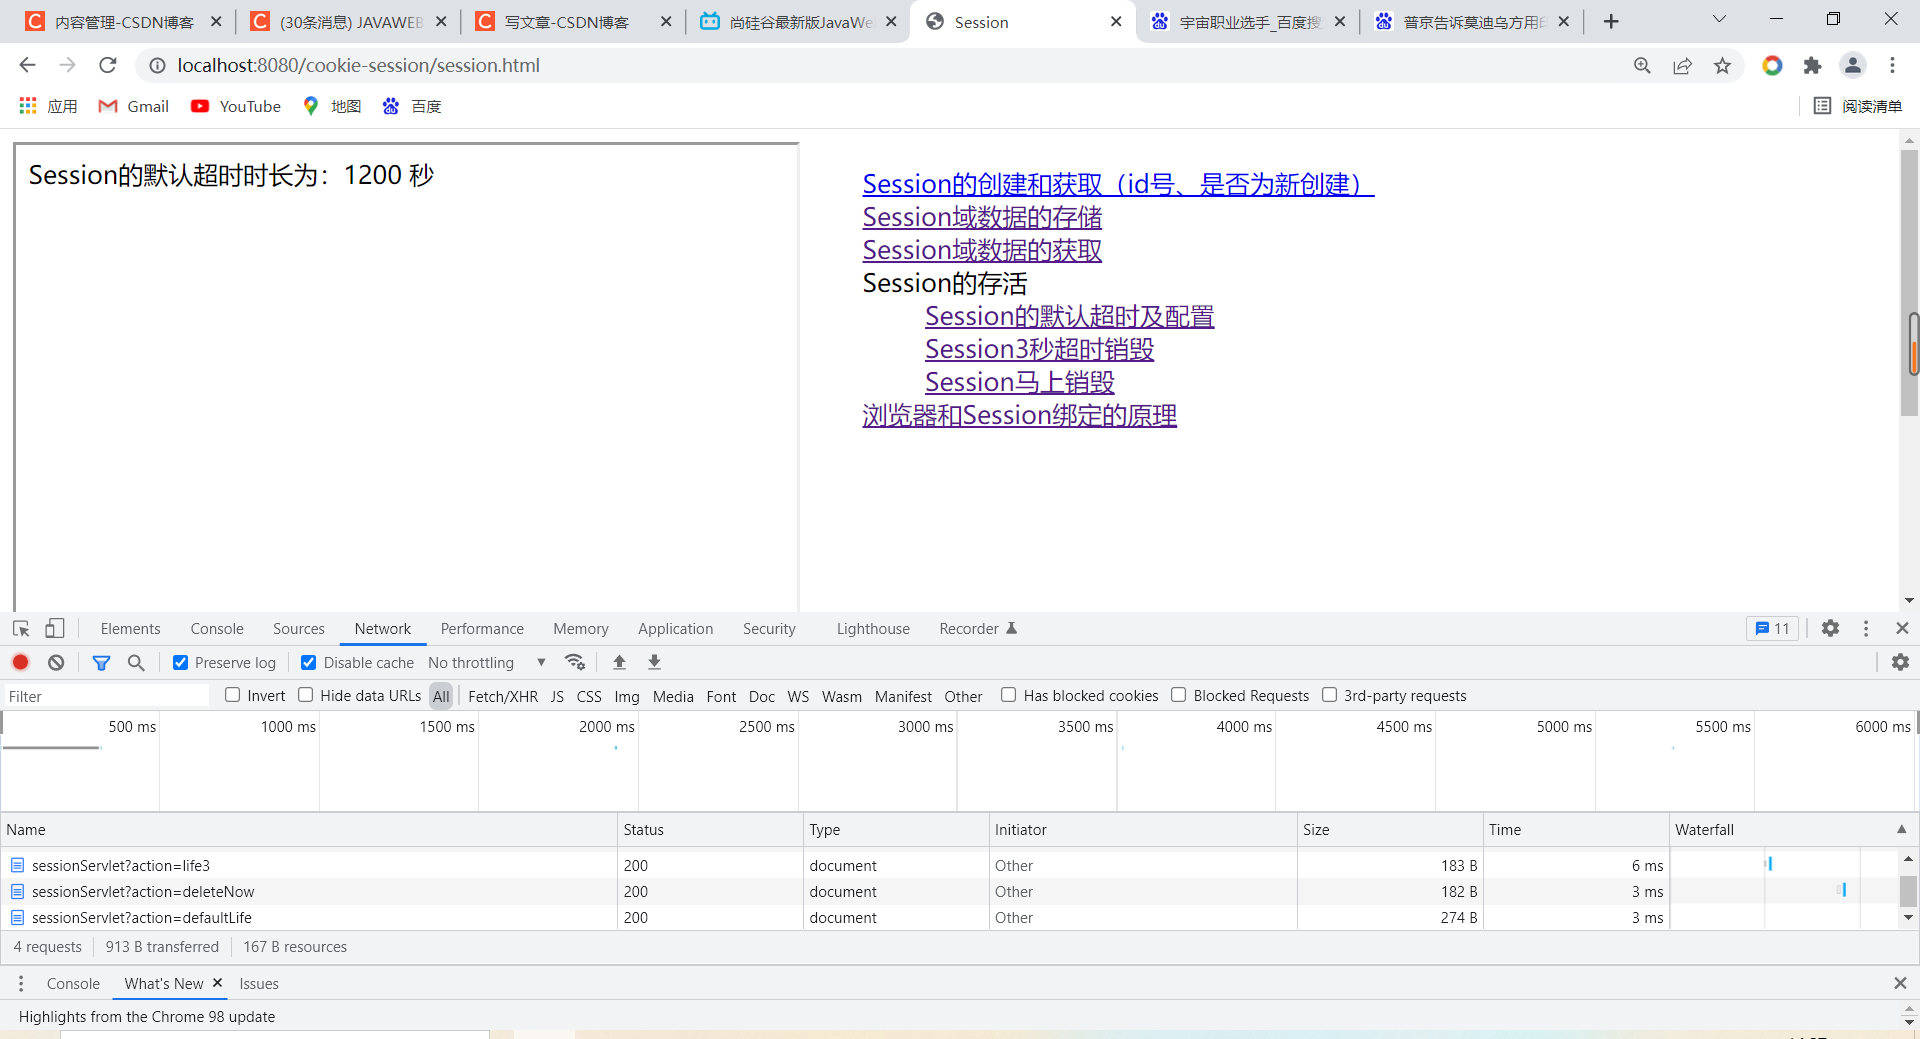Image resolution: width=1920 pixels, height=1039 pixels.
Task: Open the Apps shortcut in bookmarks bar
Action: (48, 106)
